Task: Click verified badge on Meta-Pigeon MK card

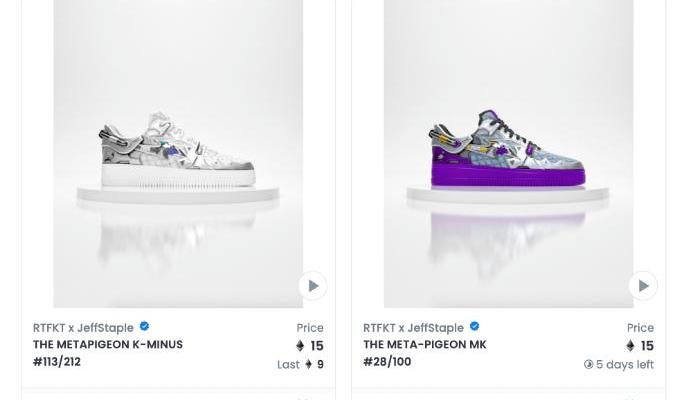Action: click(x=474, y=327)
